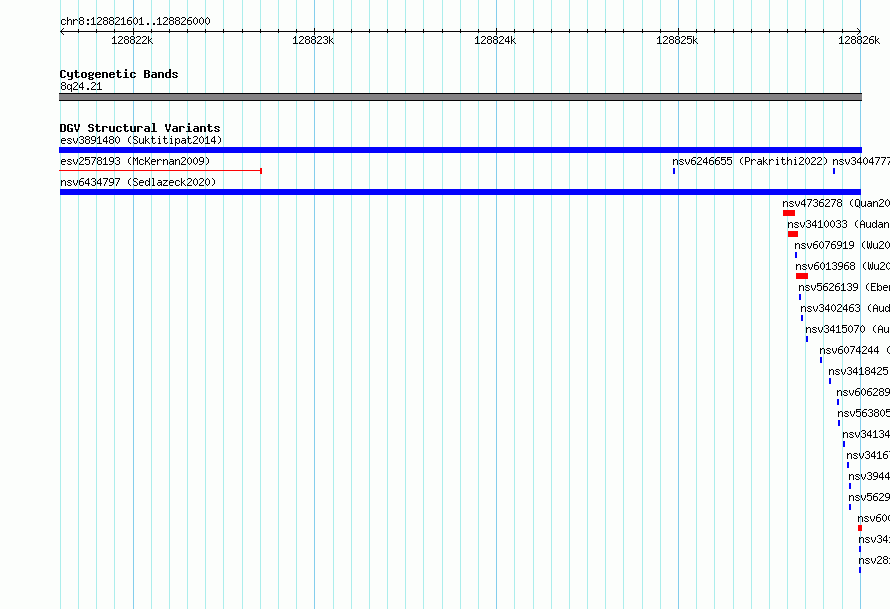The image size is (890, 609).
Task: Click the Cytogenetic Bands track title
Action: coord(119,74)
